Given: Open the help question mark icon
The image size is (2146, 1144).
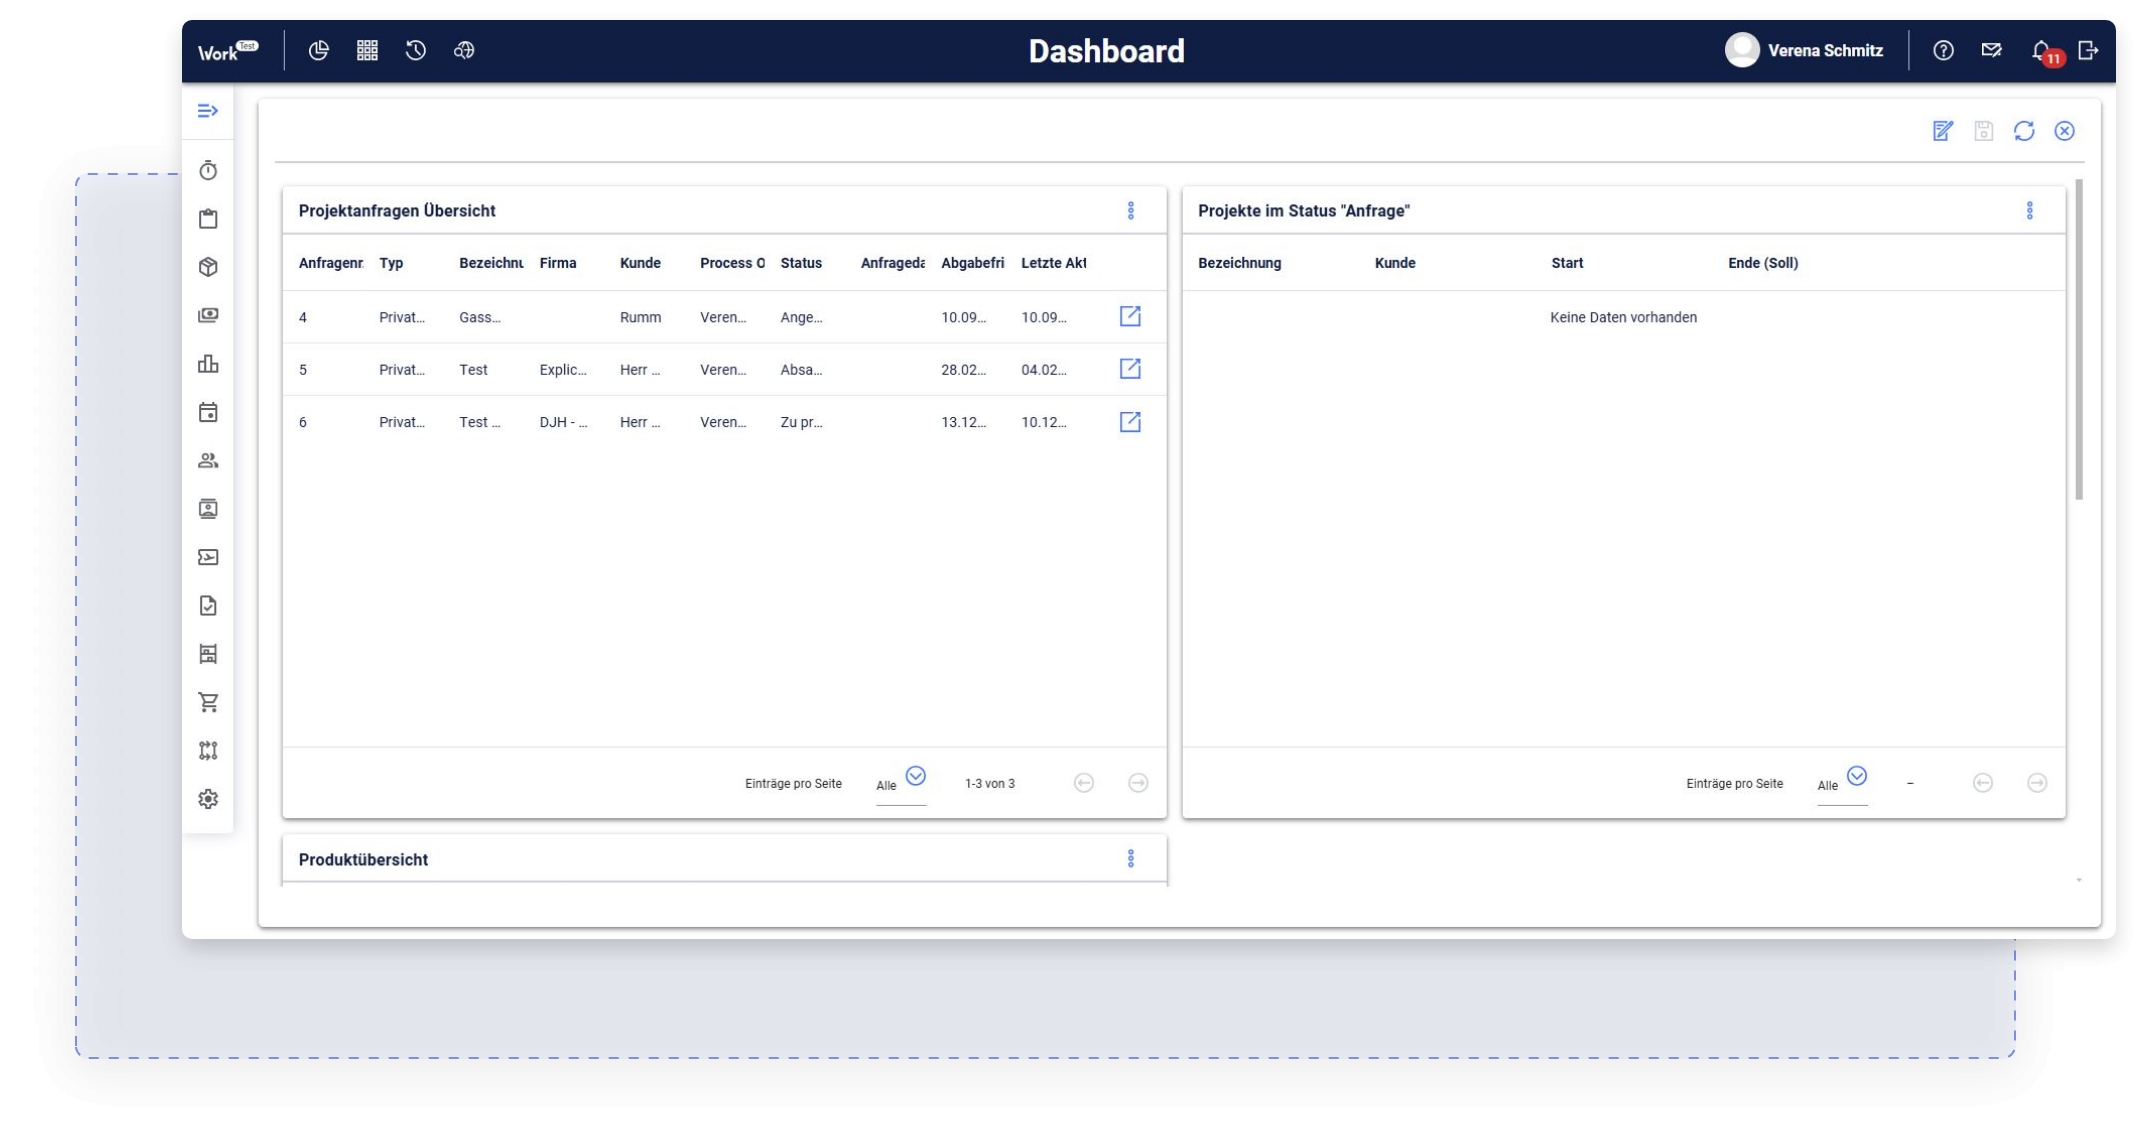Looking at the screenshot, I should 1943,51.
